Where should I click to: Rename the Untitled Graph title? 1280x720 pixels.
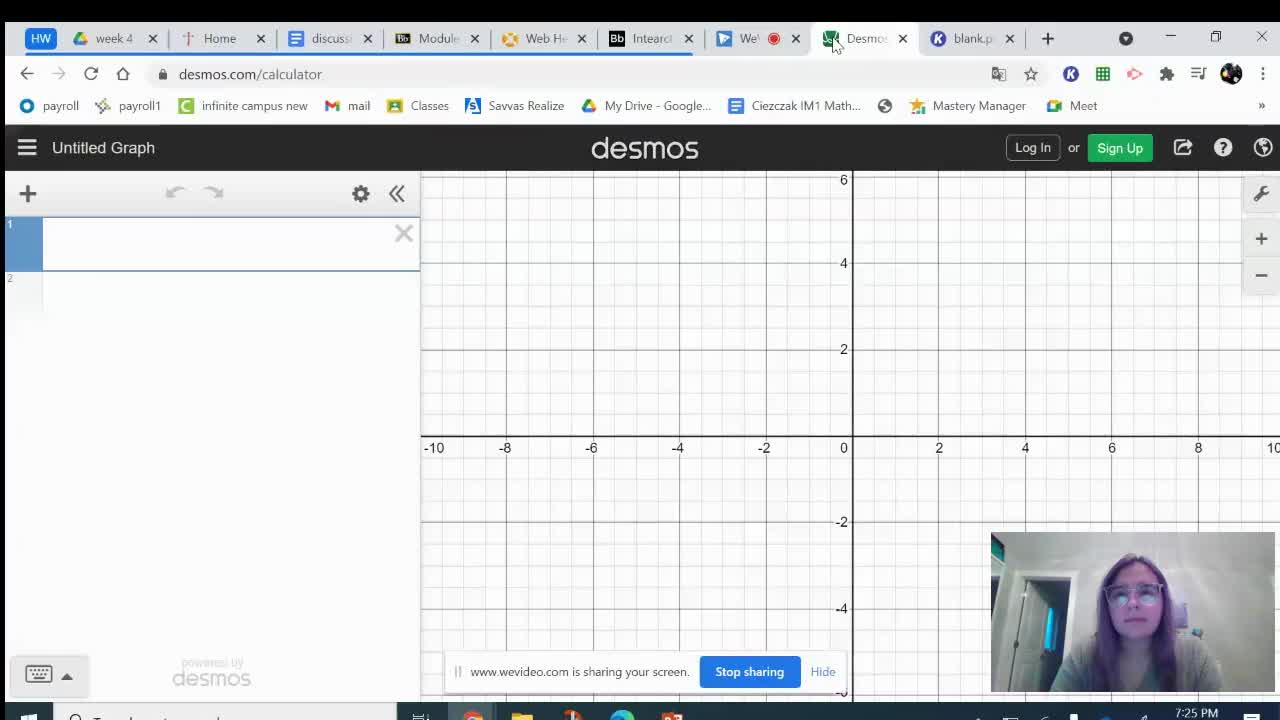(x=103, y=148)
